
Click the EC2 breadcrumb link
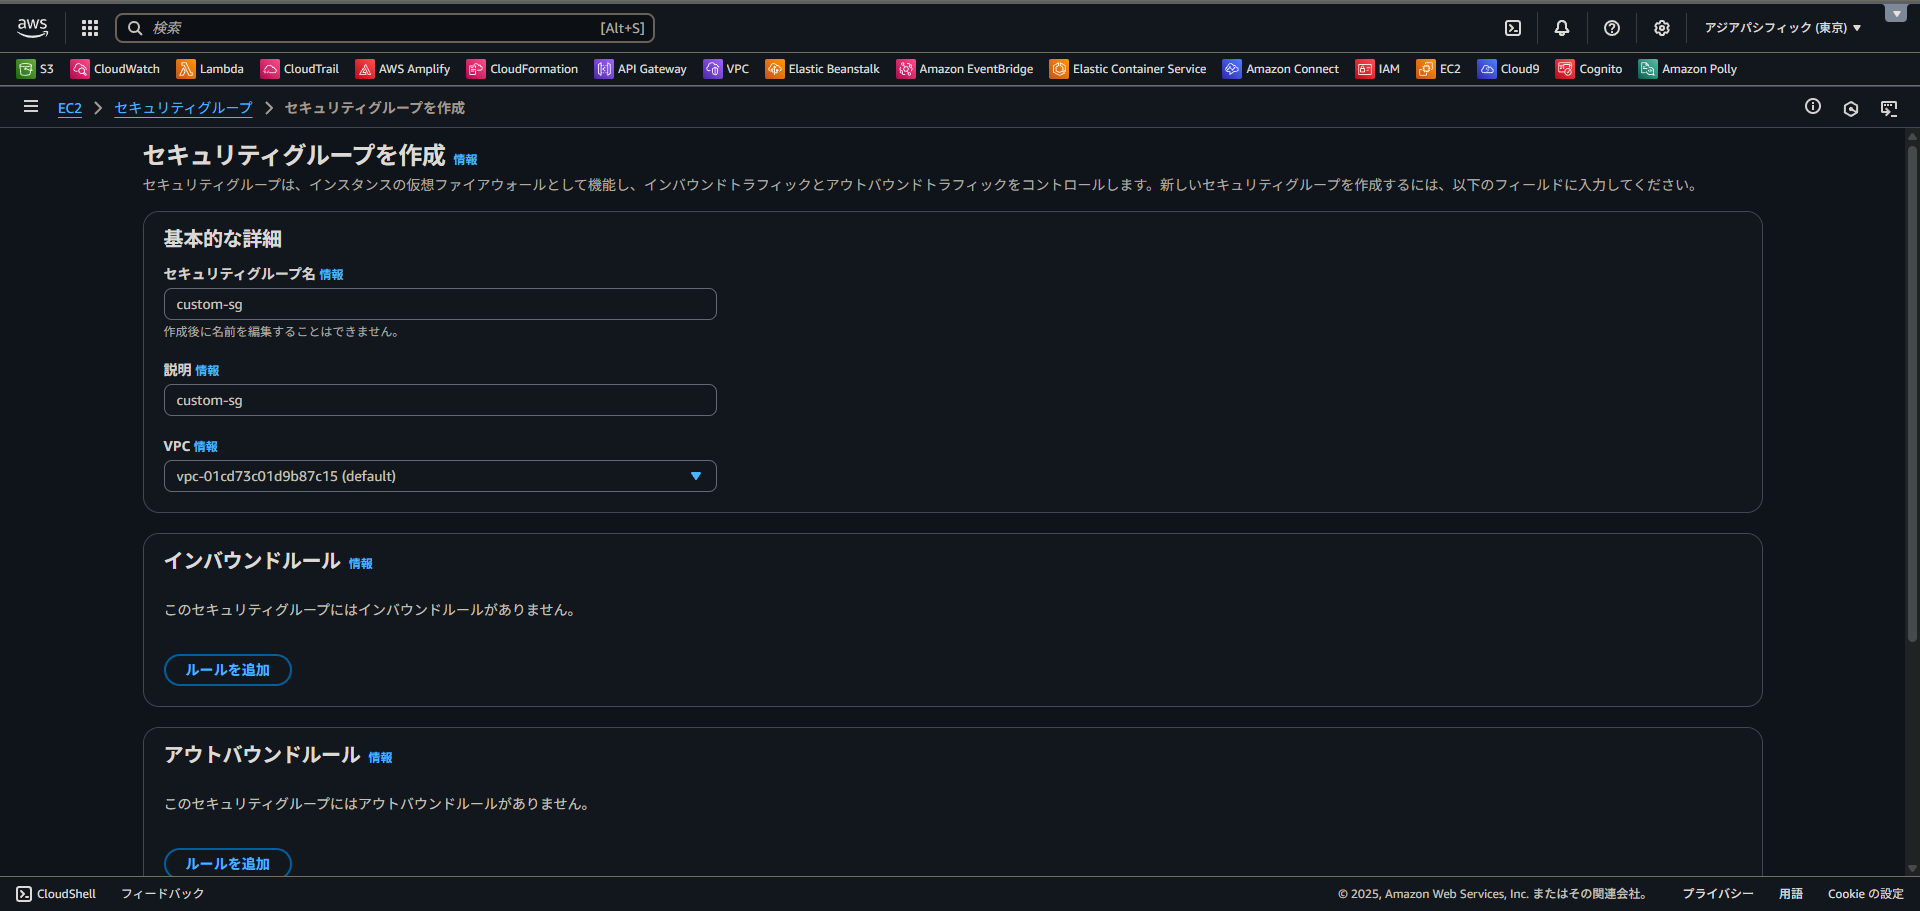tap(70, 108)
